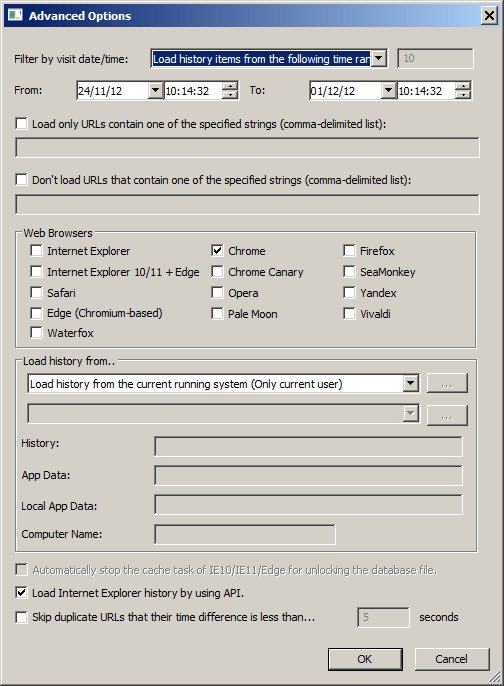Increase To time with up spinner
The image size is (504, 686).
(463, 86)
